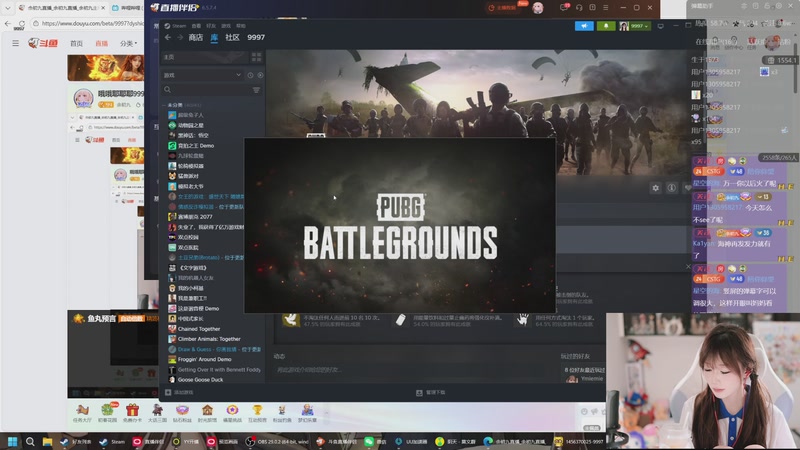Open the Douyu 直播 link
Screen dimensions: 800x450
click(x=102, y=43)
